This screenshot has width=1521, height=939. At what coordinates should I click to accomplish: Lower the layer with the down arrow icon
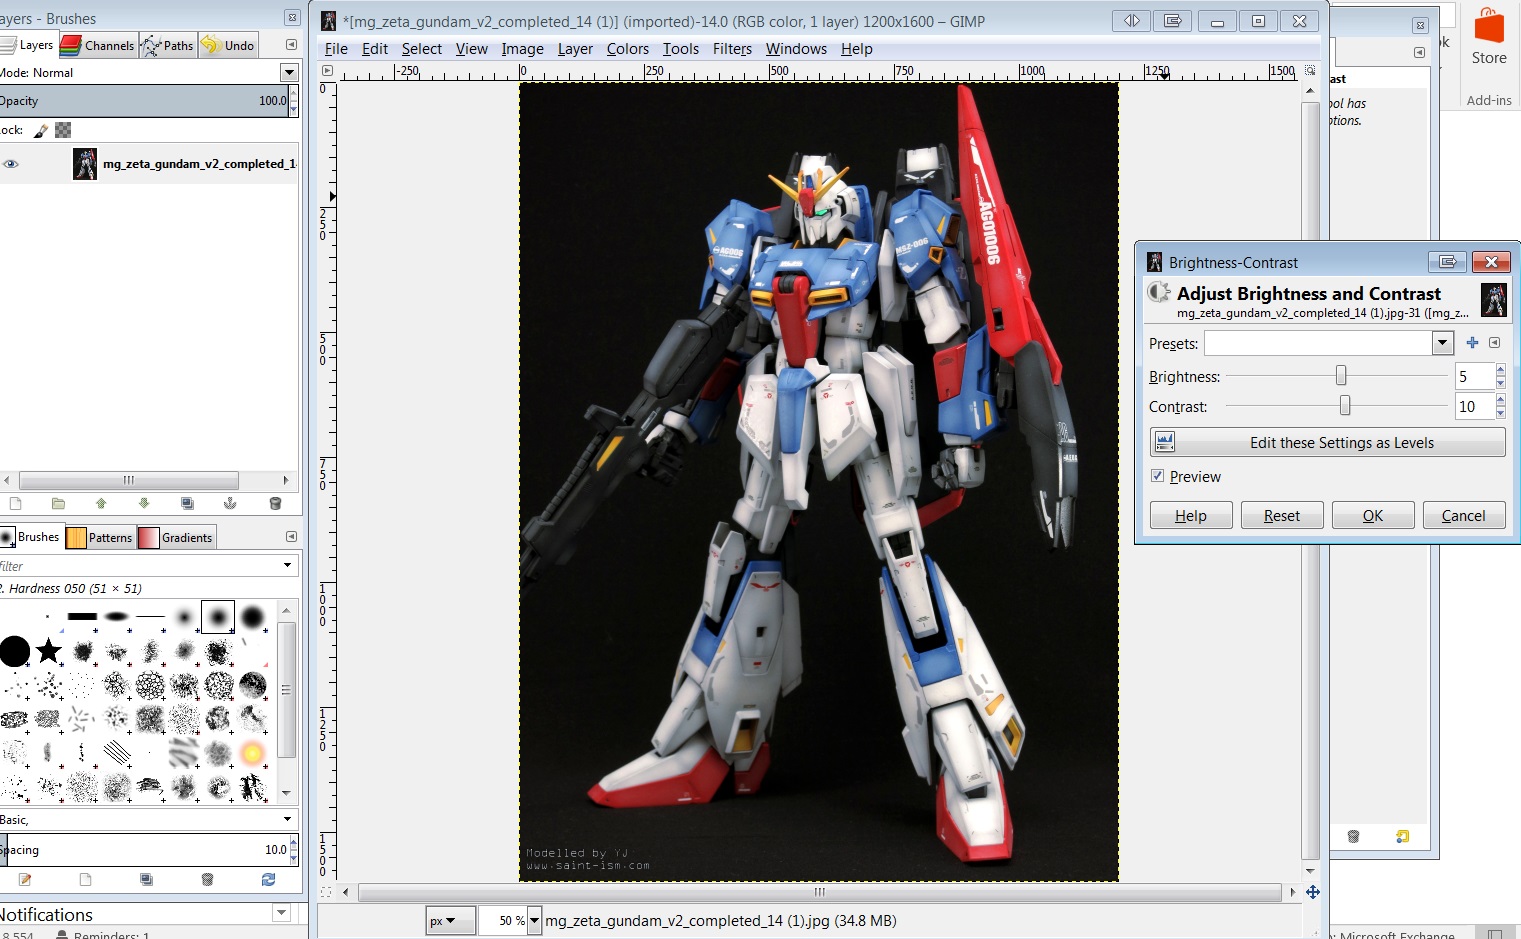[143, 503]
